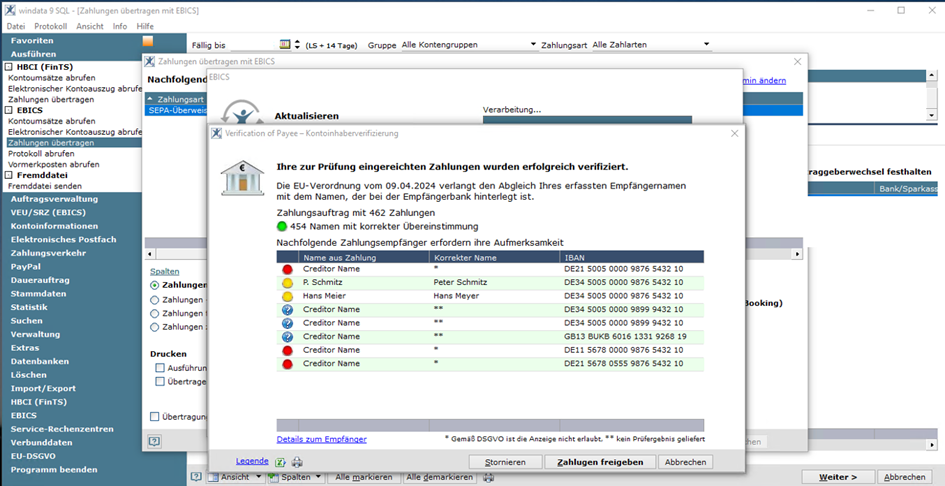Select Kontoinformationen in the left sidebar
Image resolution: width=945 pixels, height=486 pixels.
click(x=47, y=226)
